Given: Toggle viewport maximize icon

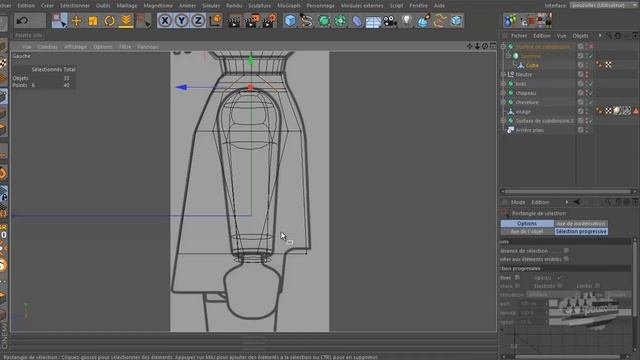Looking at the screenshot, I should click(493, 46).
